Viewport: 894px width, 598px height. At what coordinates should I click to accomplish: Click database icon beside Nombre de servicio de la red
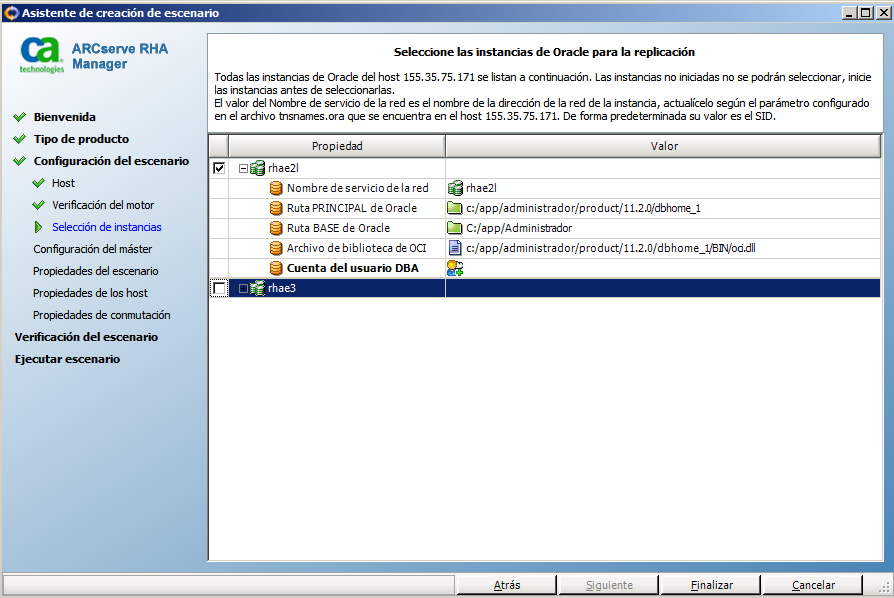(276, 188)
